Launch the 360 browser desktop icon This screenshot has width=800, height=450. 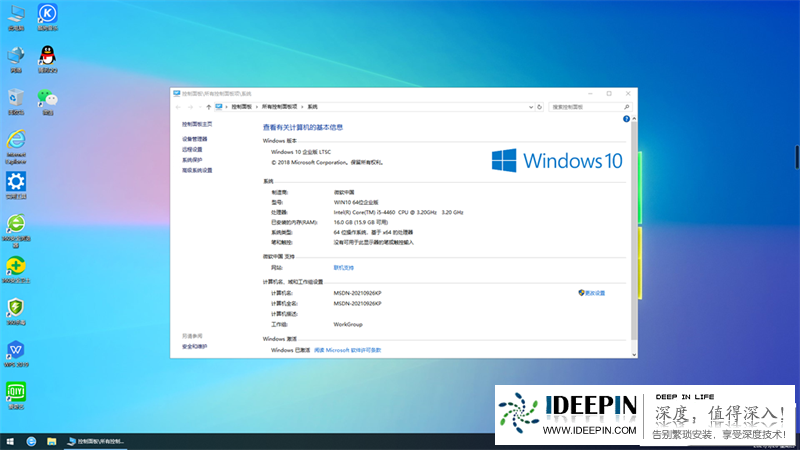16,231
